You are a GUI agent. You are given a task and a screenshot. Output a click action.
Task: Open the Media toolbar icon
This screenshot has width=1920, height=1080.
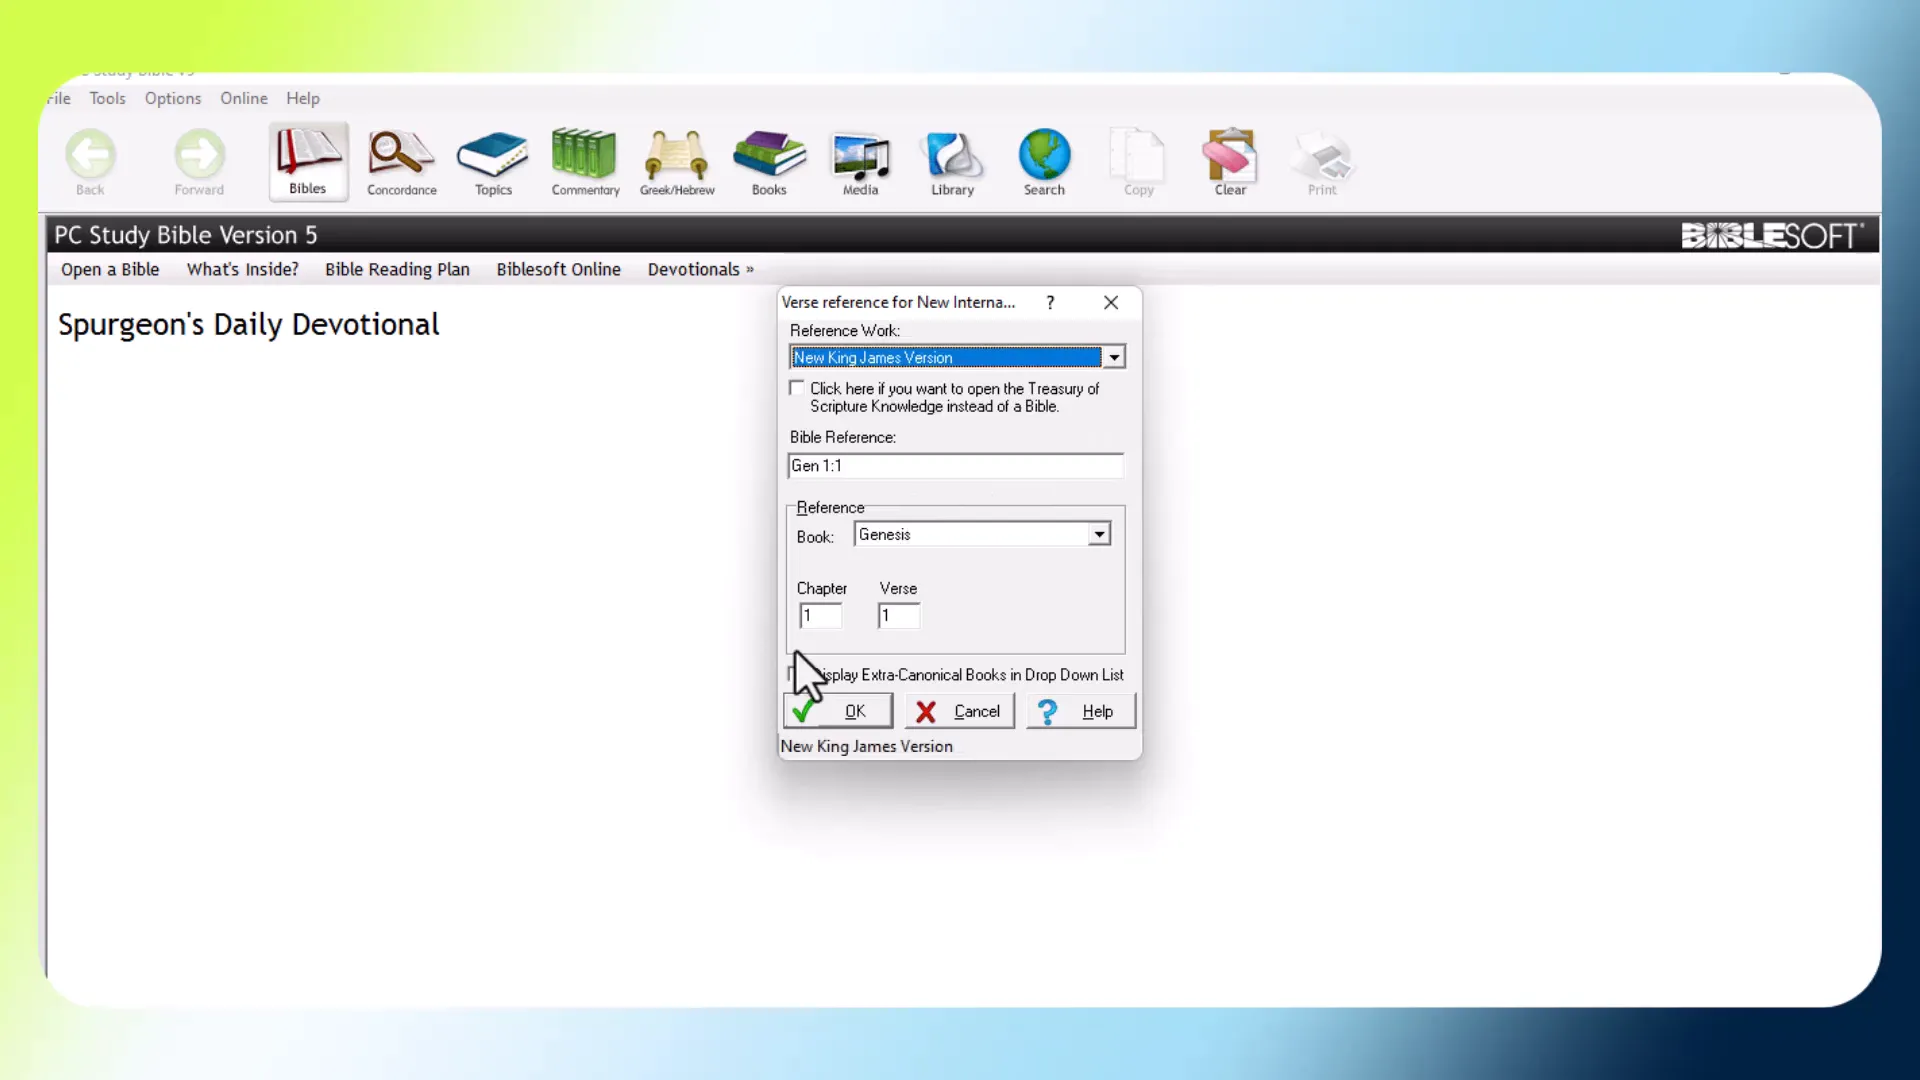pyautogui.click(x=861, y=161)
